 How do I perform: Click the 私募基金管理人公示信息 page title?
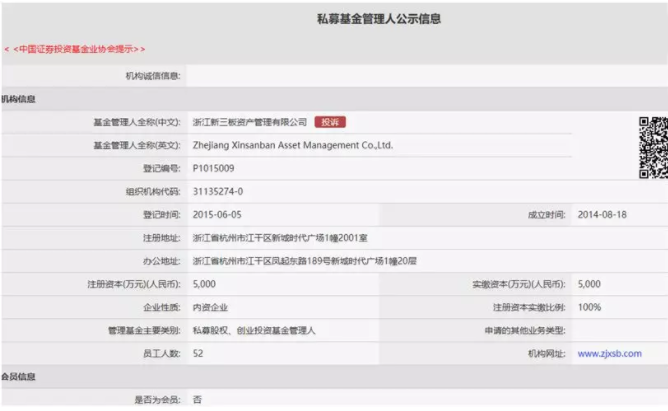pos(379,19)
